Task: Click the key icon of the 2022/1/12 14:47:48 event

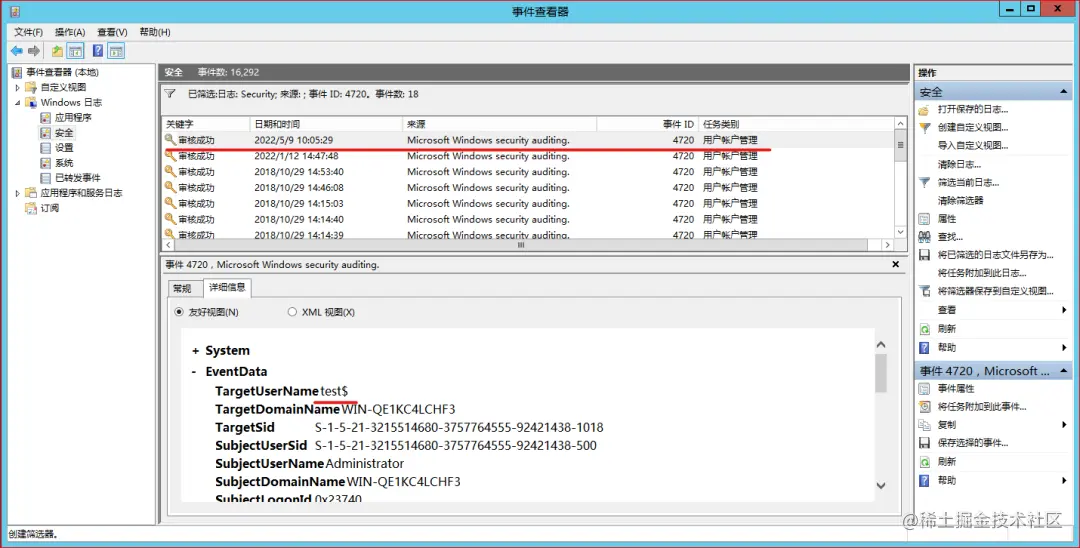Action: (170, 156)
